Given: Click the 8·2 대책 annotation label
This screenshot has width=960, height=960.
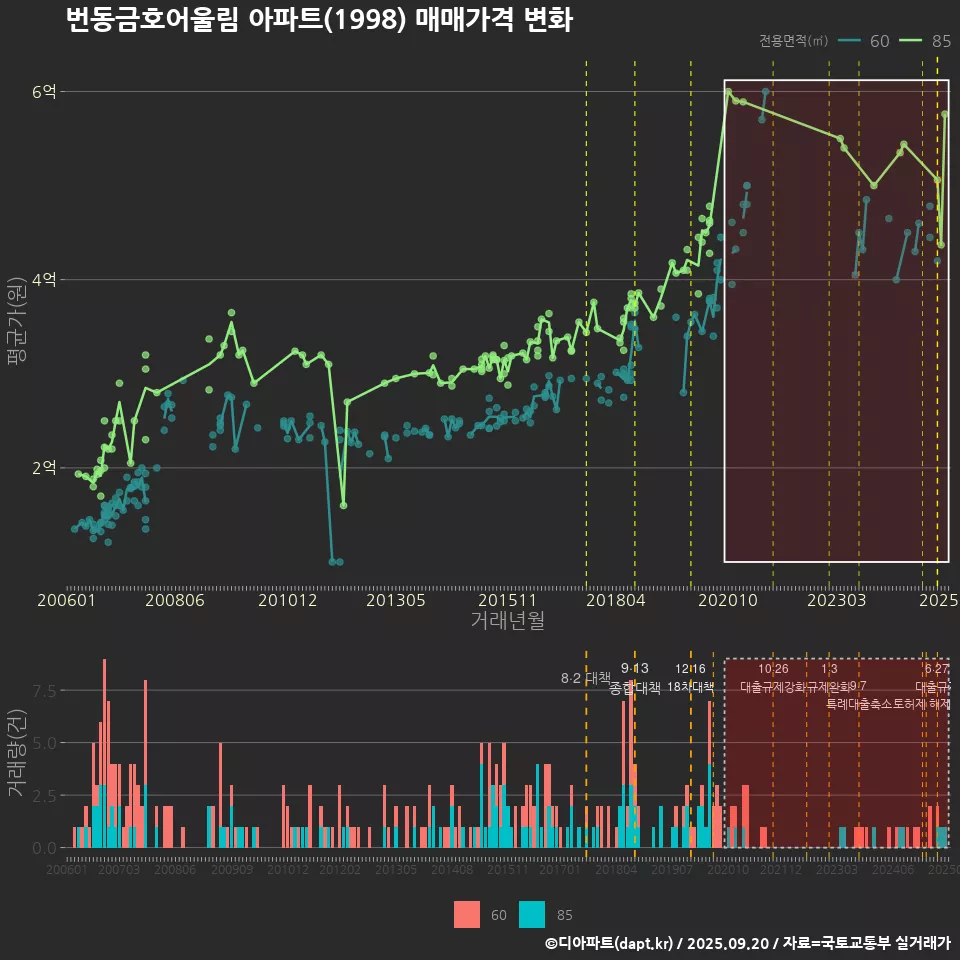Looking at the screenshot, I should point(585,678).
